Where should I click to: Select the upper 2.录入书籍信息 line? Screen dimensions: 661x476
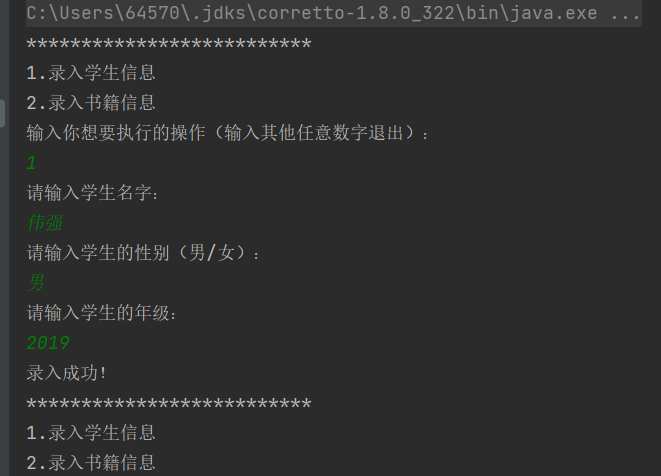91,103
